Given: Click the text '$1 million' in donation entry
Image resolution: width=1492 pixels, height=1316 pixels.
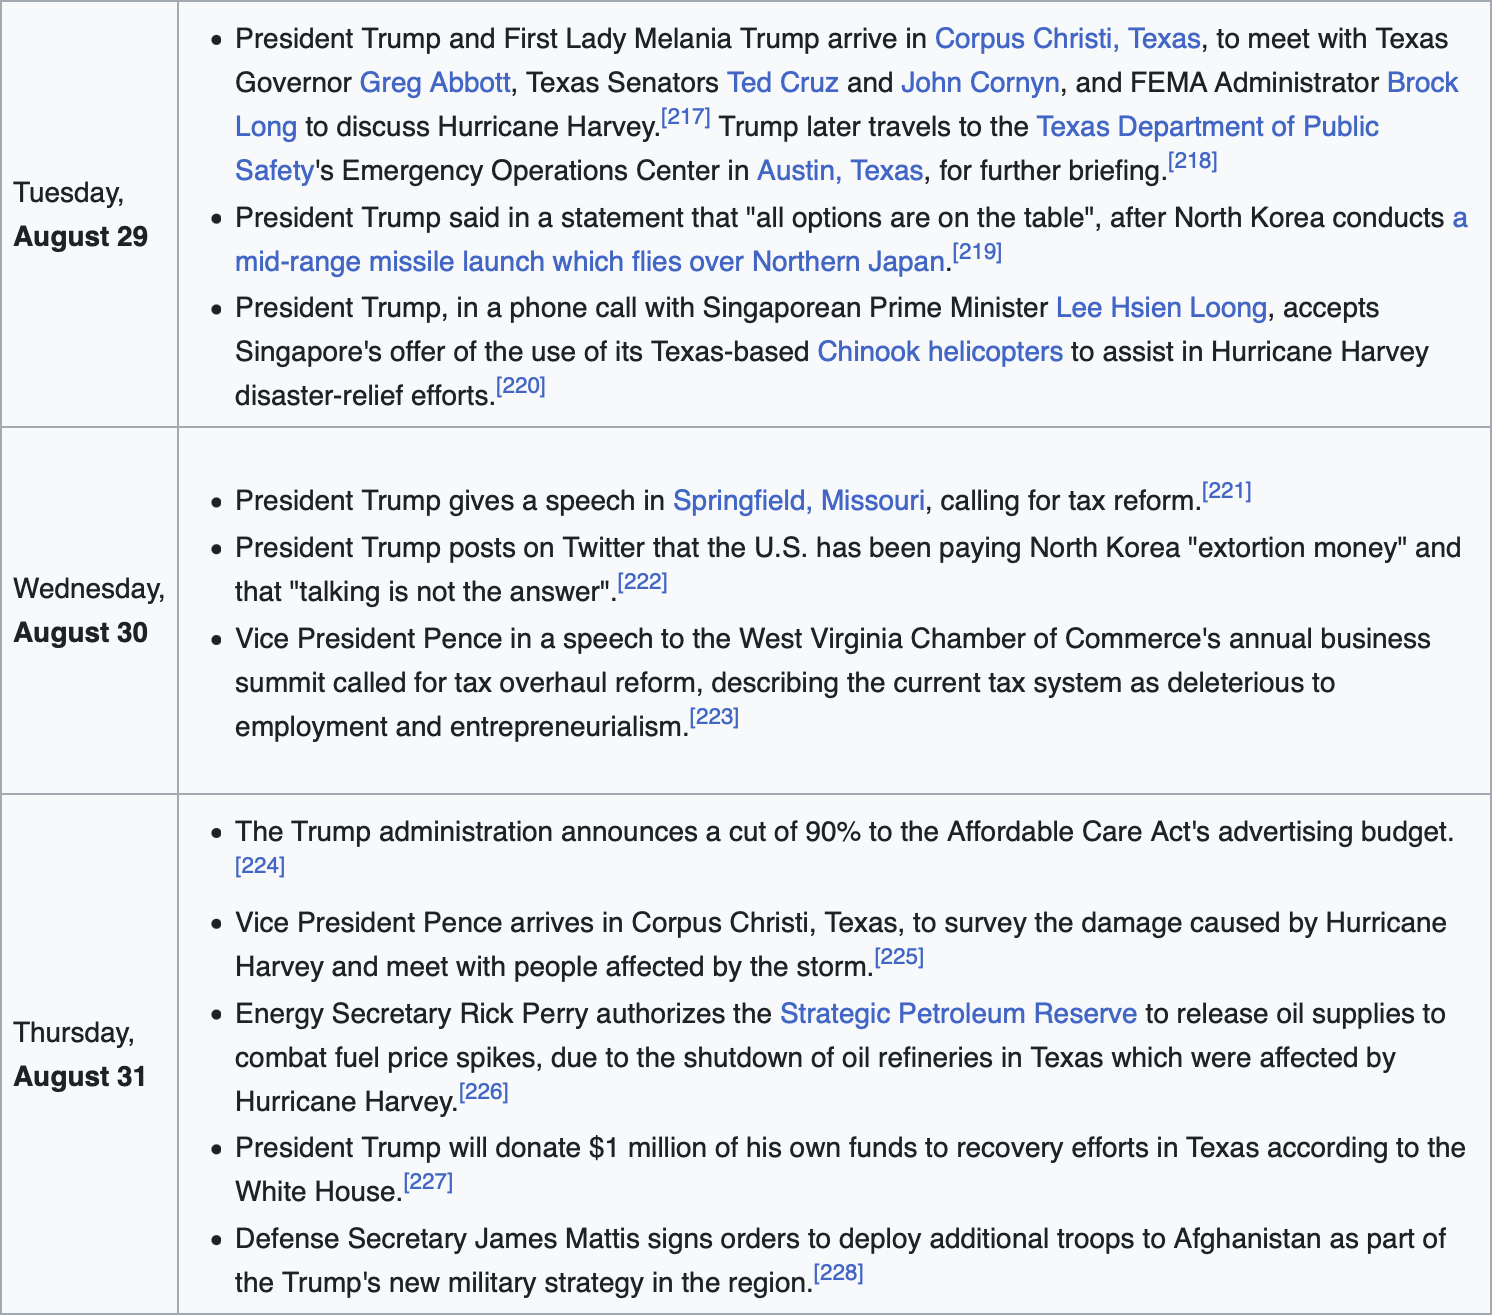Looking at the screenshot, I should pos(649,1148).
